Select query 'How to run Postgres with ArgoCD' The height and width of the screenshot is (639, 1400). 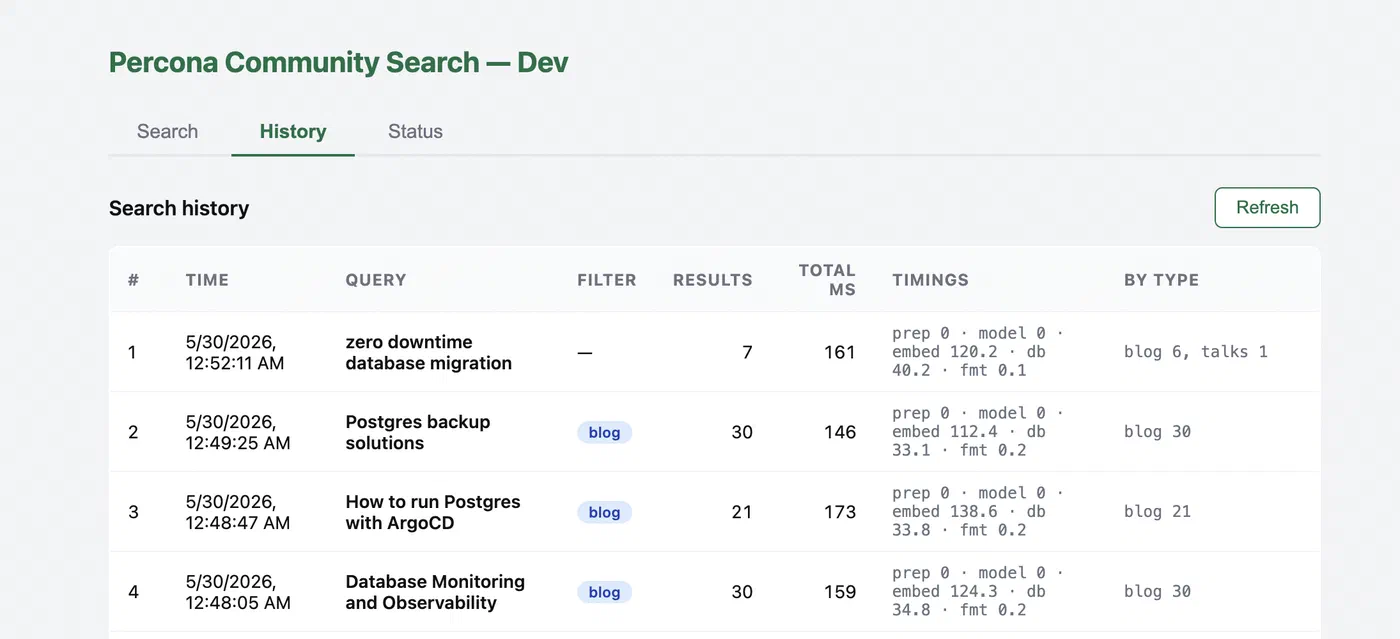coord(433,512)
